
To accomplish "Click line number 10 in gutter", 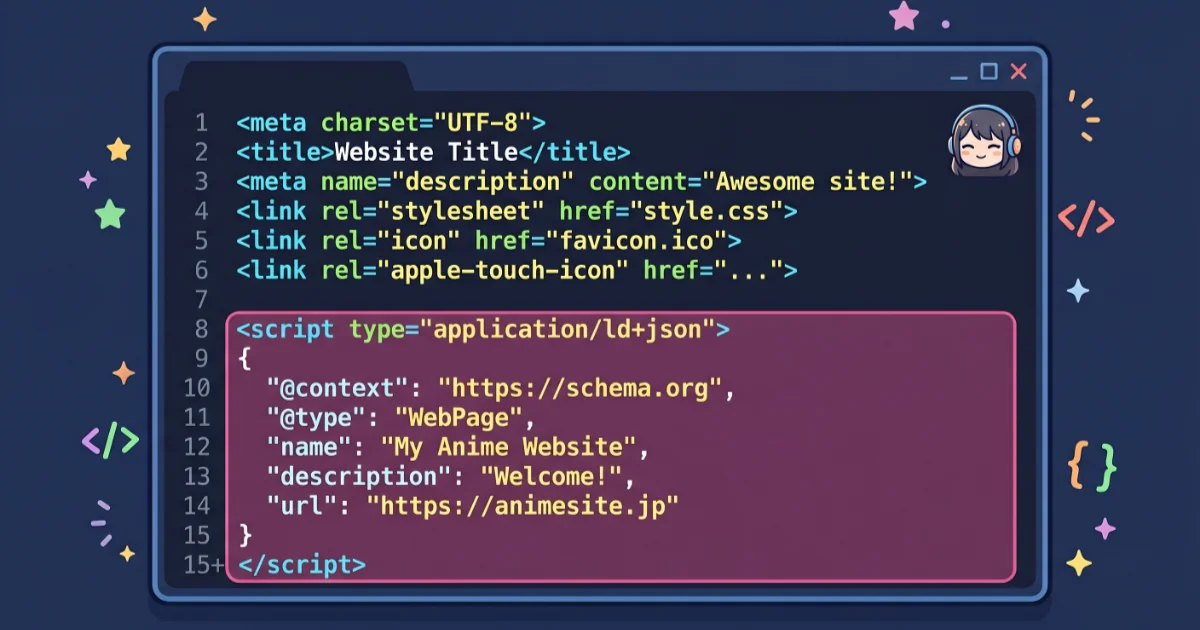I will click(x=197, y=388).
